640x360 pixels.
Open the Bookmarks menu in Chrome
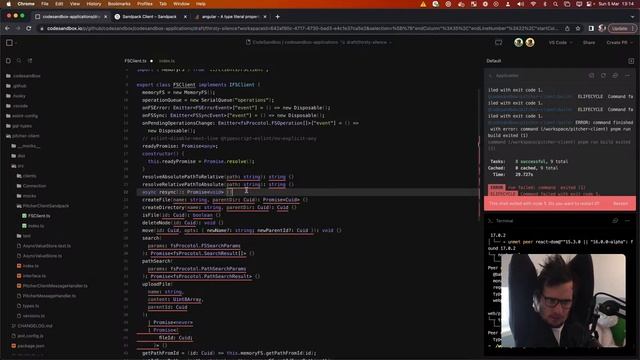click(x=119, y=4)
